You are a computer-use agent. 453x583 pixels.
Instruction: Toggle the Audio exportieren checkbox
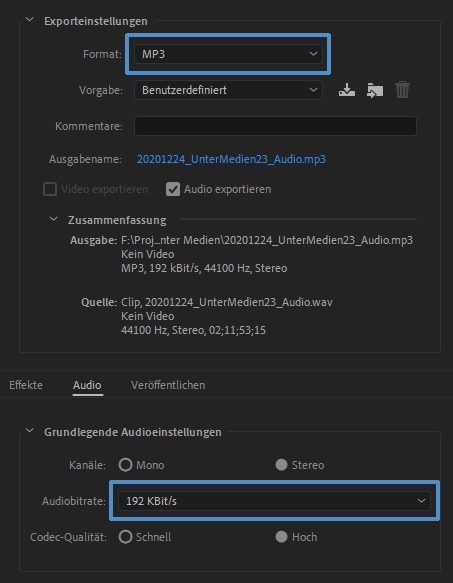click(173, 189)
